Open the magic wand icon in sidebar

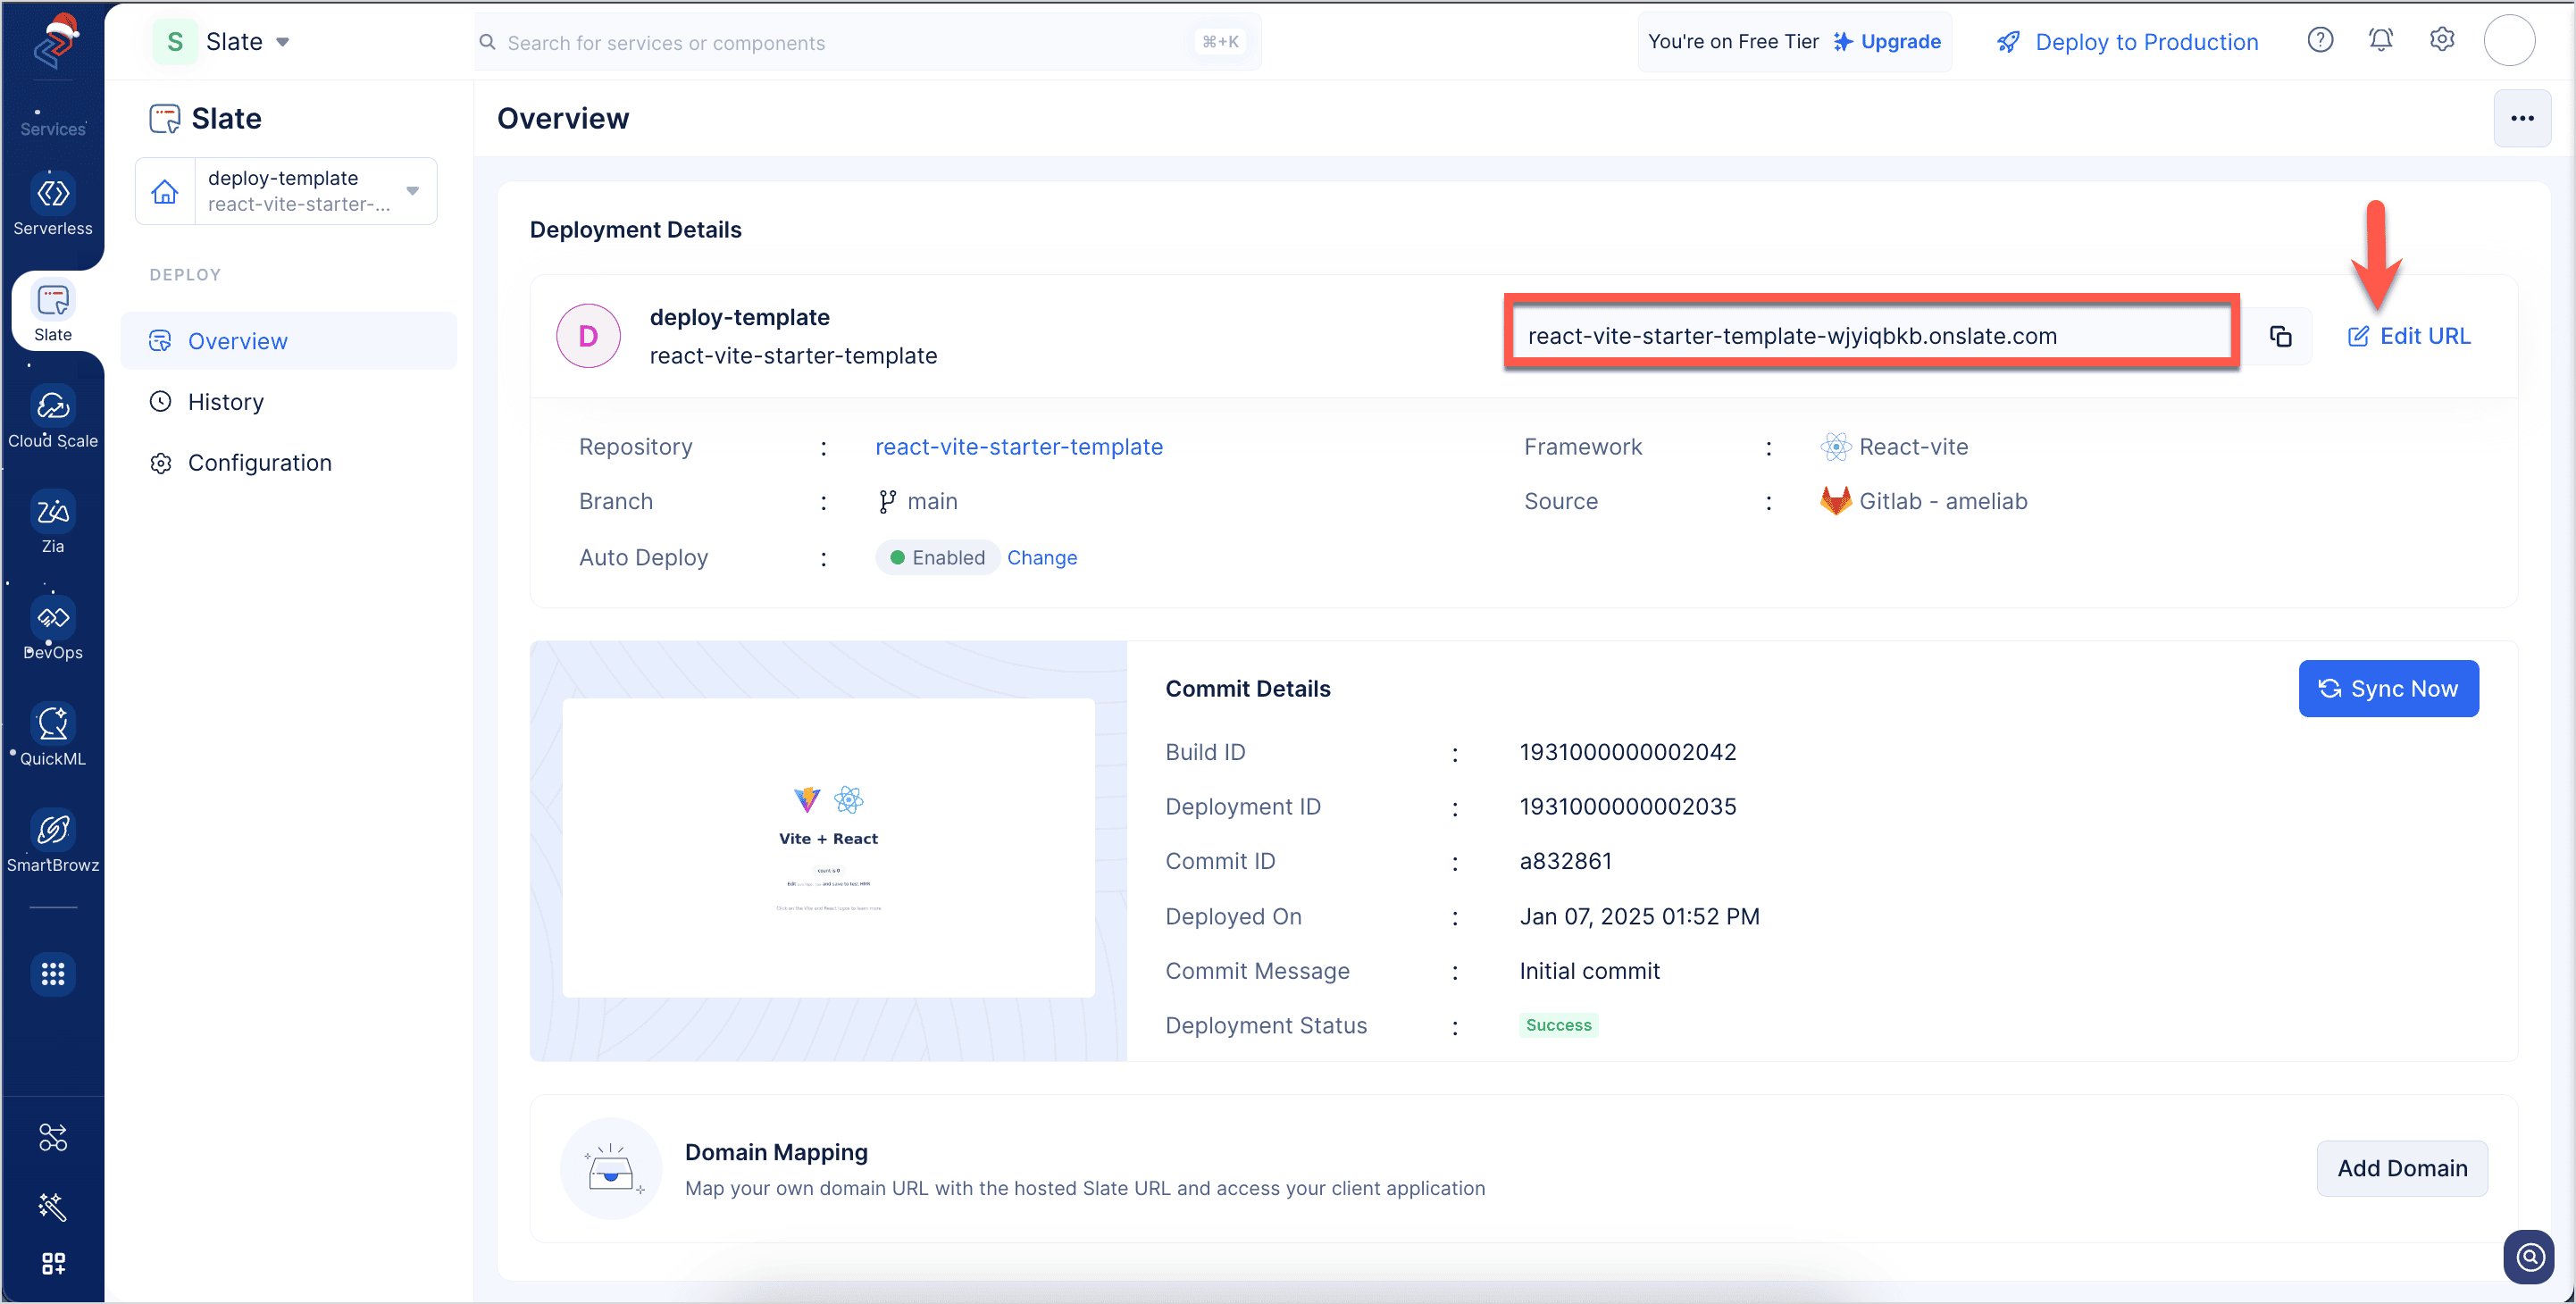(x=53, y=1207)
